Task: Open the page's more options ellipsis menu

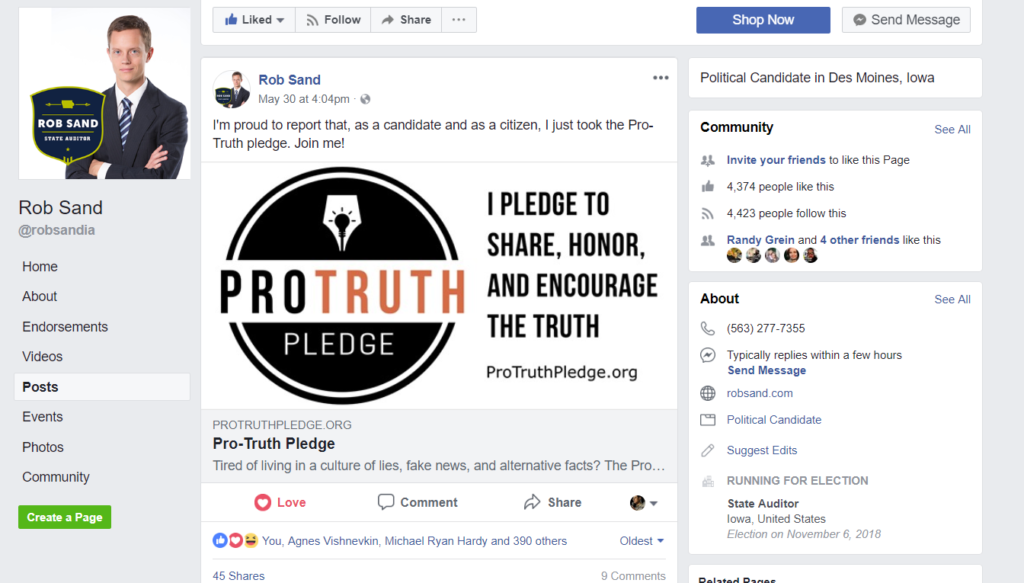Action: coord(458,20)
